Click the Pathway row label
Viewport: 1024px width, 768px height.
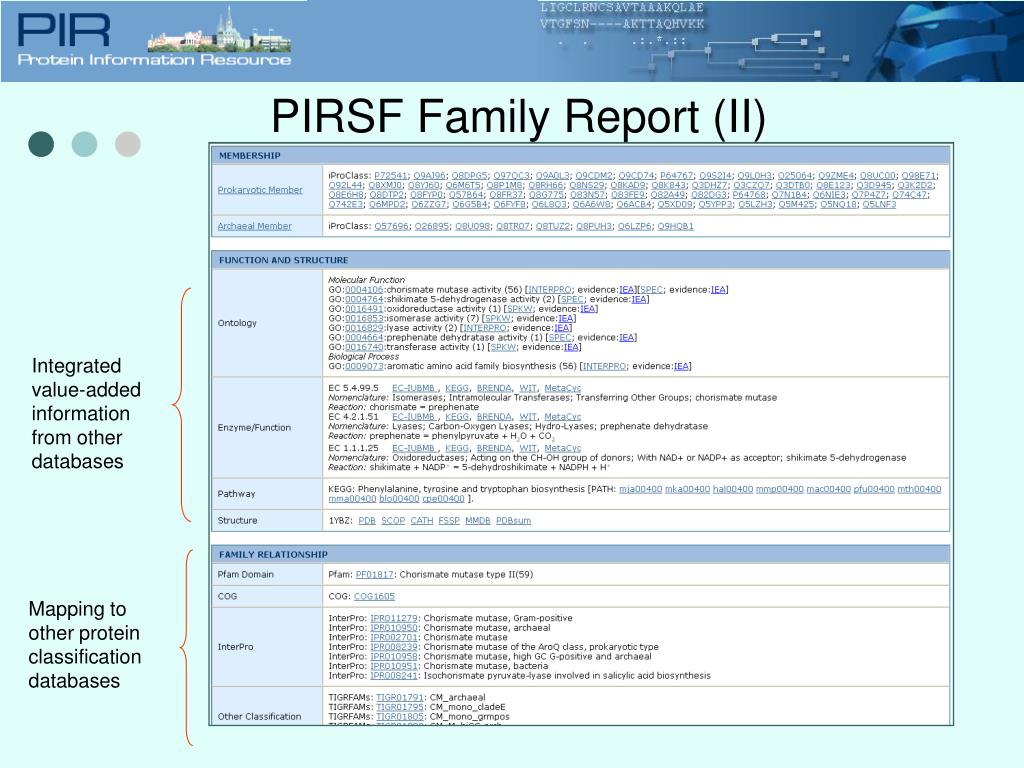point(236,494)
